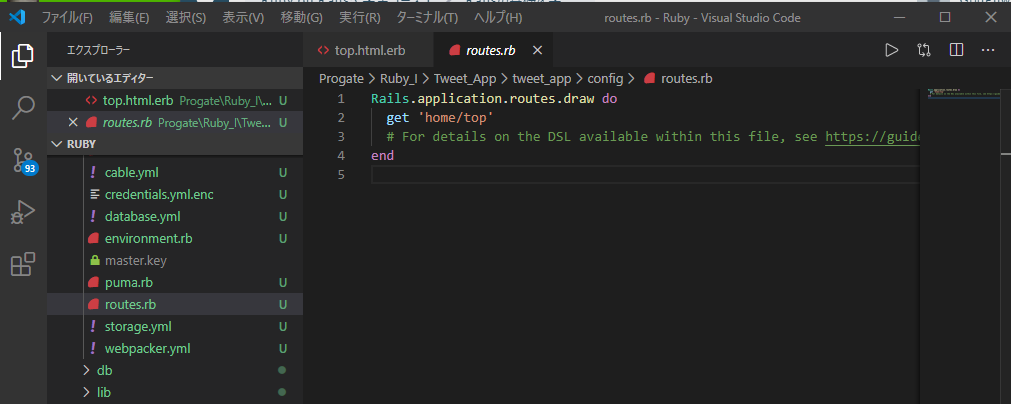Collapse the RUBY folder section
The image size is (1011, 404).
click(175, 144)
